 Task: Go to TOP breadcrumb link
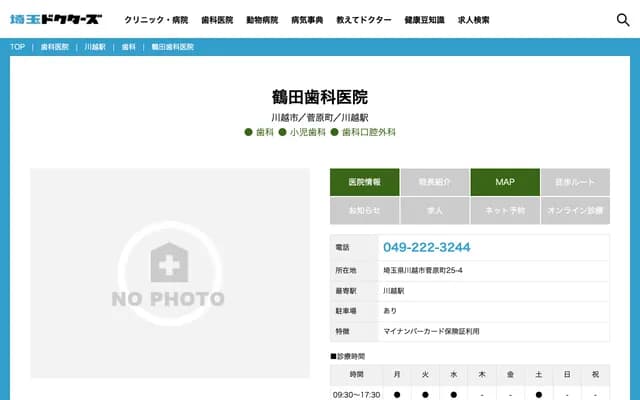tap(18, 47)
